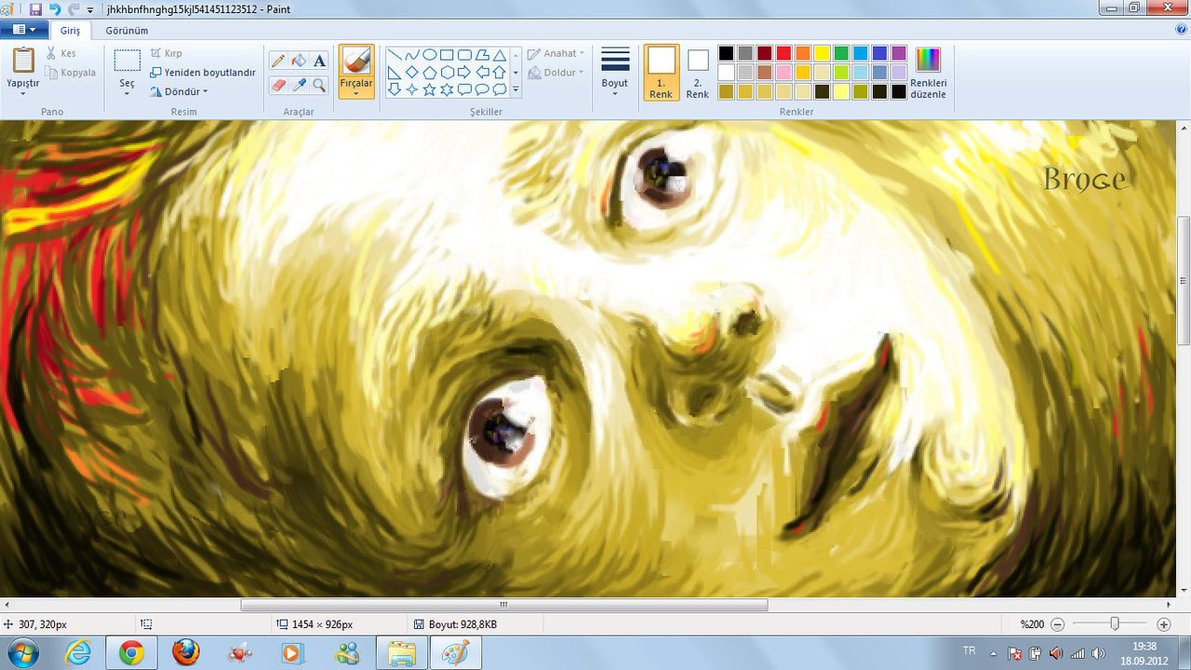Select the Magnifier tool
1191x670 pixels.
[319, 85]
